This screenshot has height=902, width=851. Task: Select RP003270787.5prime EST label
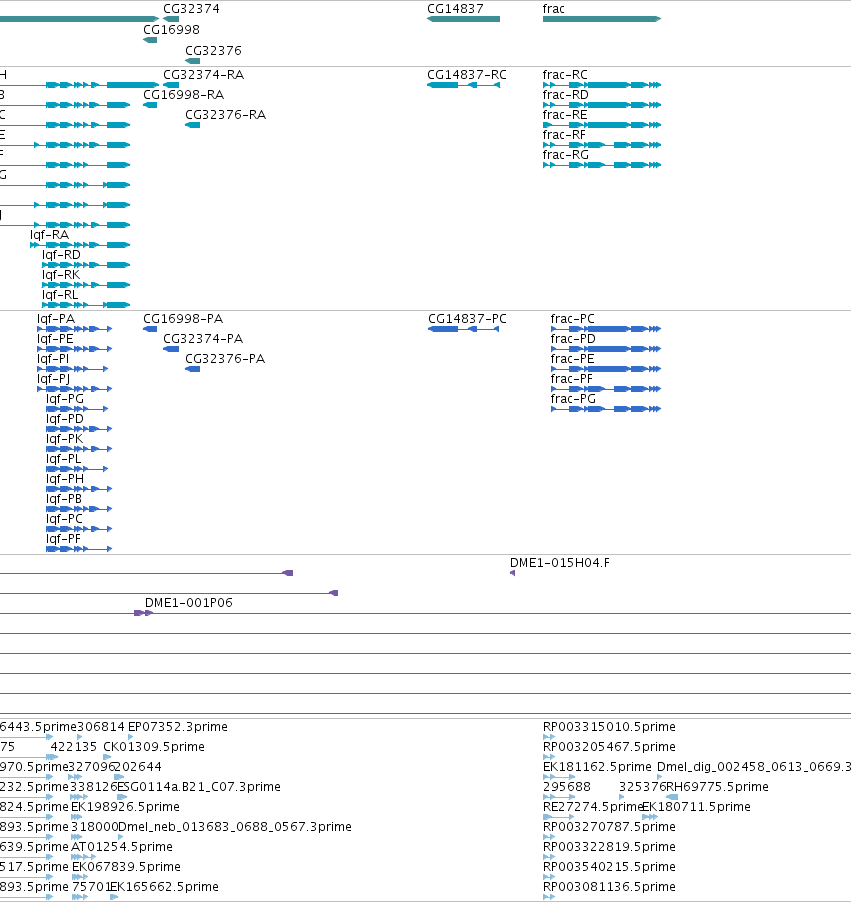(609, 827)
